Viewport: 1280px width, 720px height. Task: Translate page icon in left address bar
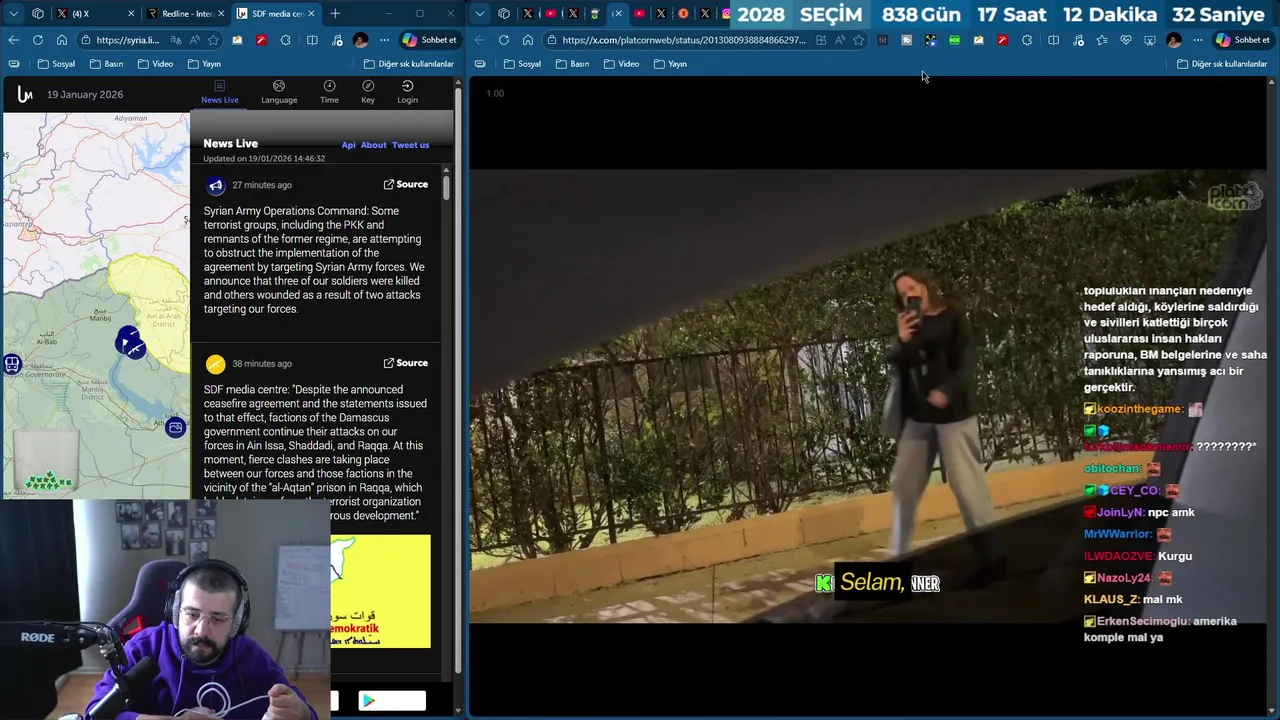[176, 40]
